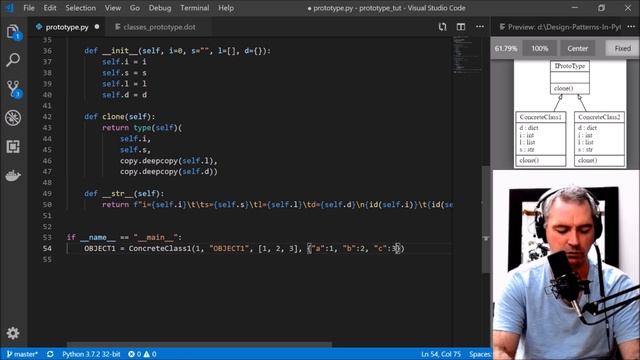640x360 pixels.
Task: Click the vertical scrollbar of the editor
Action: [x=485, y=219]
